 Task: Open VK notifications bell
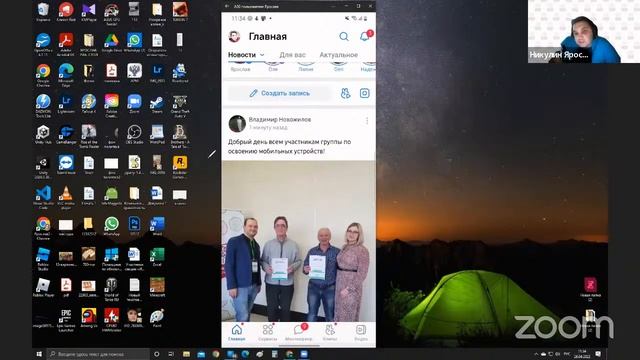point(365,36)
